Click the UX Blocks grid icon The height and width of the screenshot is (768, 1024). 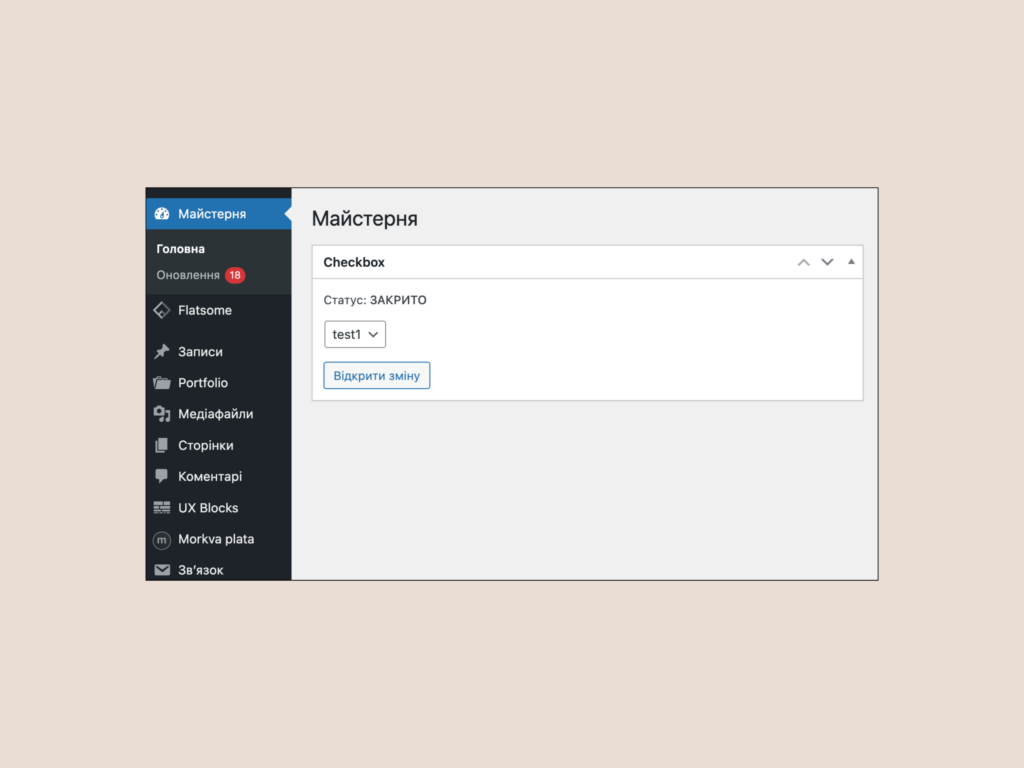(x=161, y=507)
